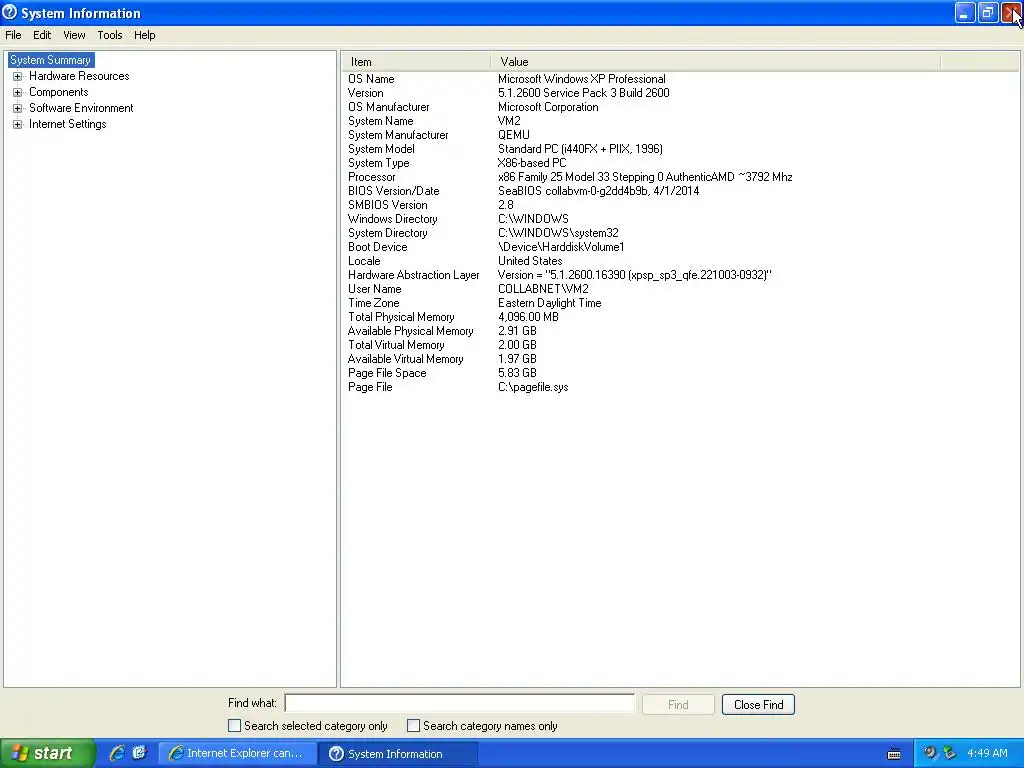Screen dimensions: 1024x768
Task: Open the View menu
Action: coord(74,35)
